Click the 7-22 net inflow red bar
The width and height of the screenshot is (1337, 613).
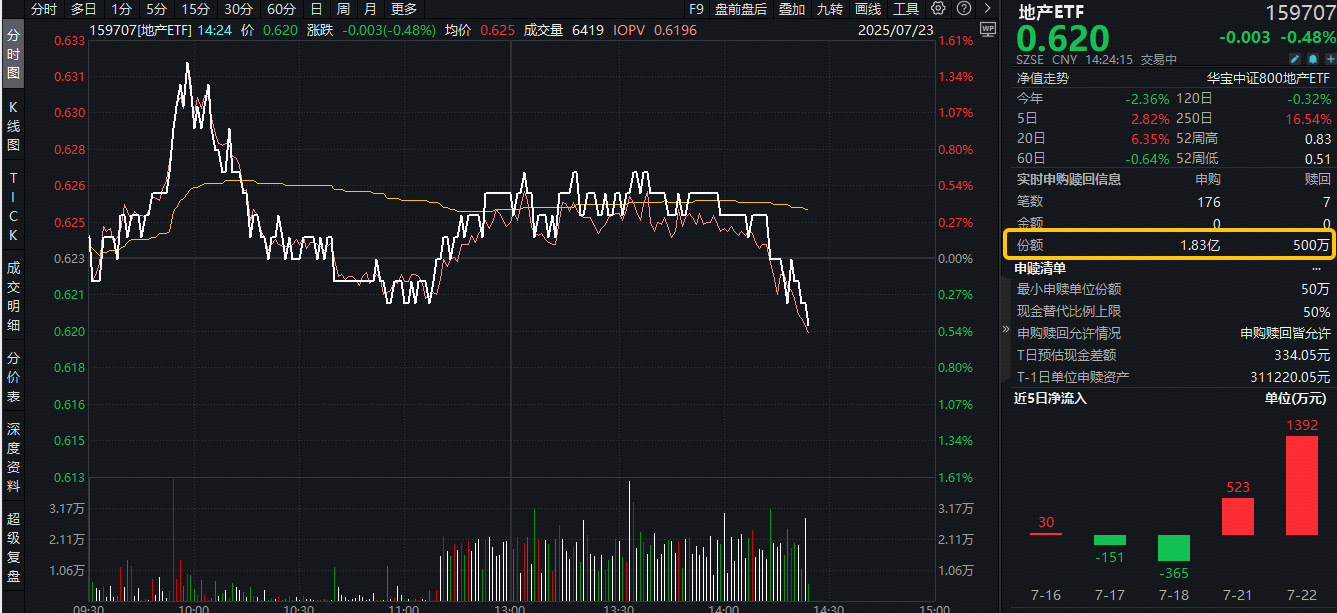1302,485
